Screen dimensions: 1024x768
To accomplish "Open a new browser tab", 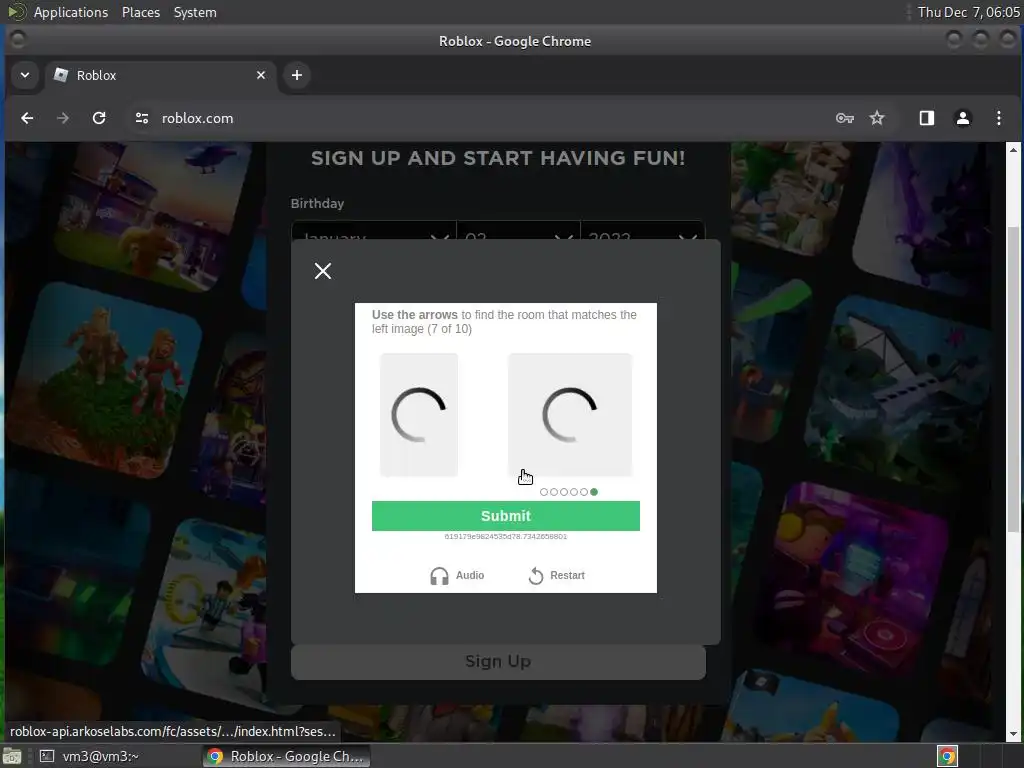I will 296,75.
